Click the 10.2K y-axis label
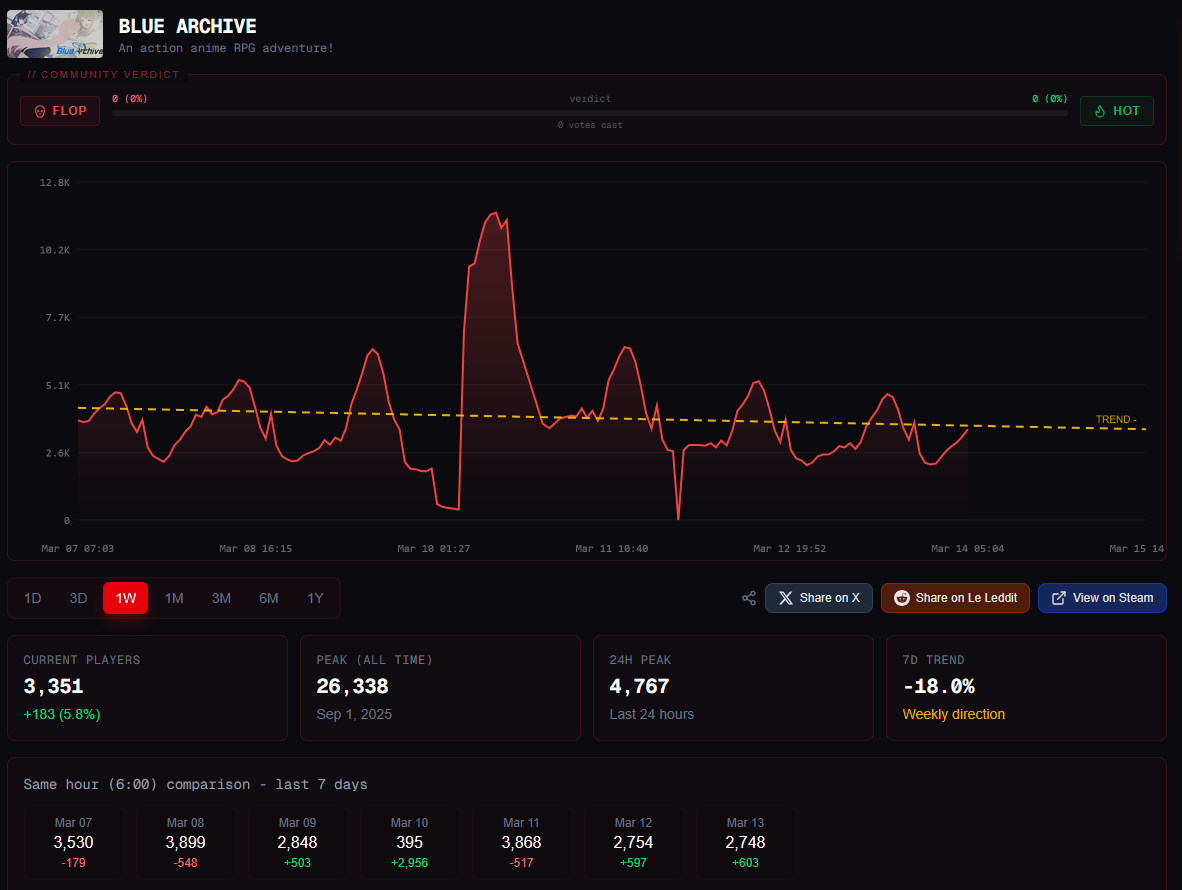 [55, 250]
